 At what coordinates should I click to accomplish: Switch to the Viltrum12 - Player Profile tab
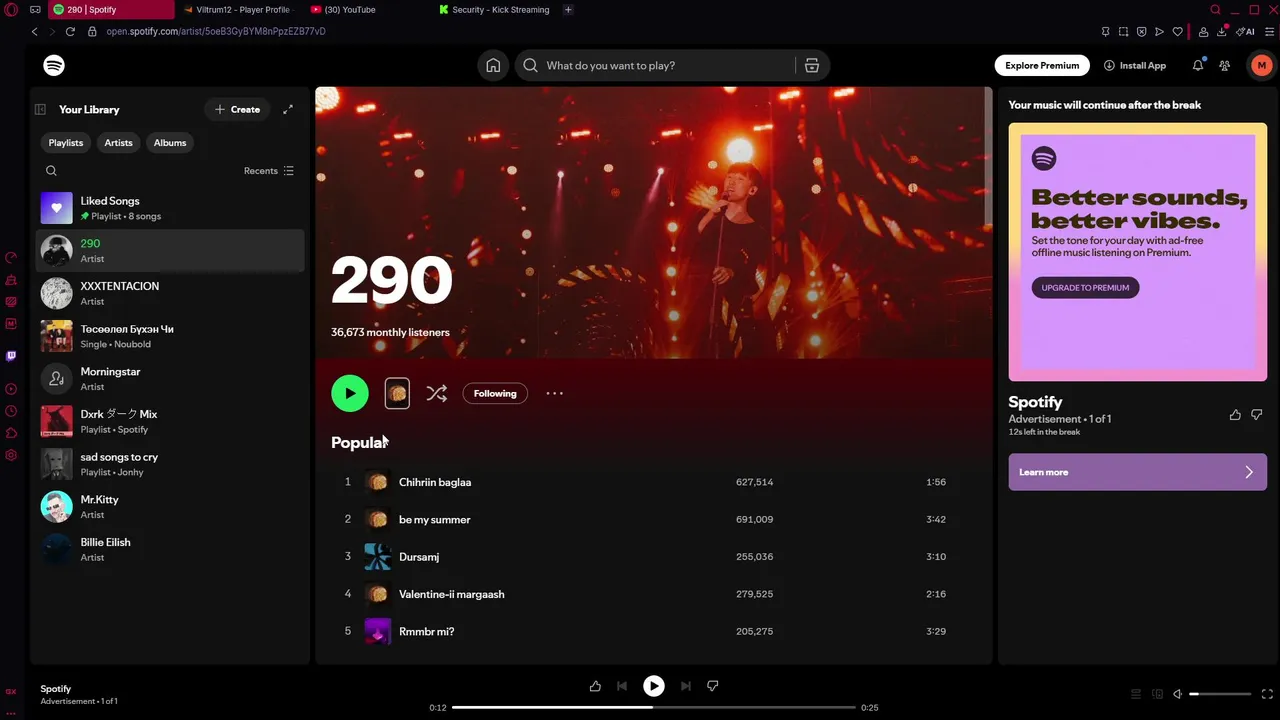point(237,10)
